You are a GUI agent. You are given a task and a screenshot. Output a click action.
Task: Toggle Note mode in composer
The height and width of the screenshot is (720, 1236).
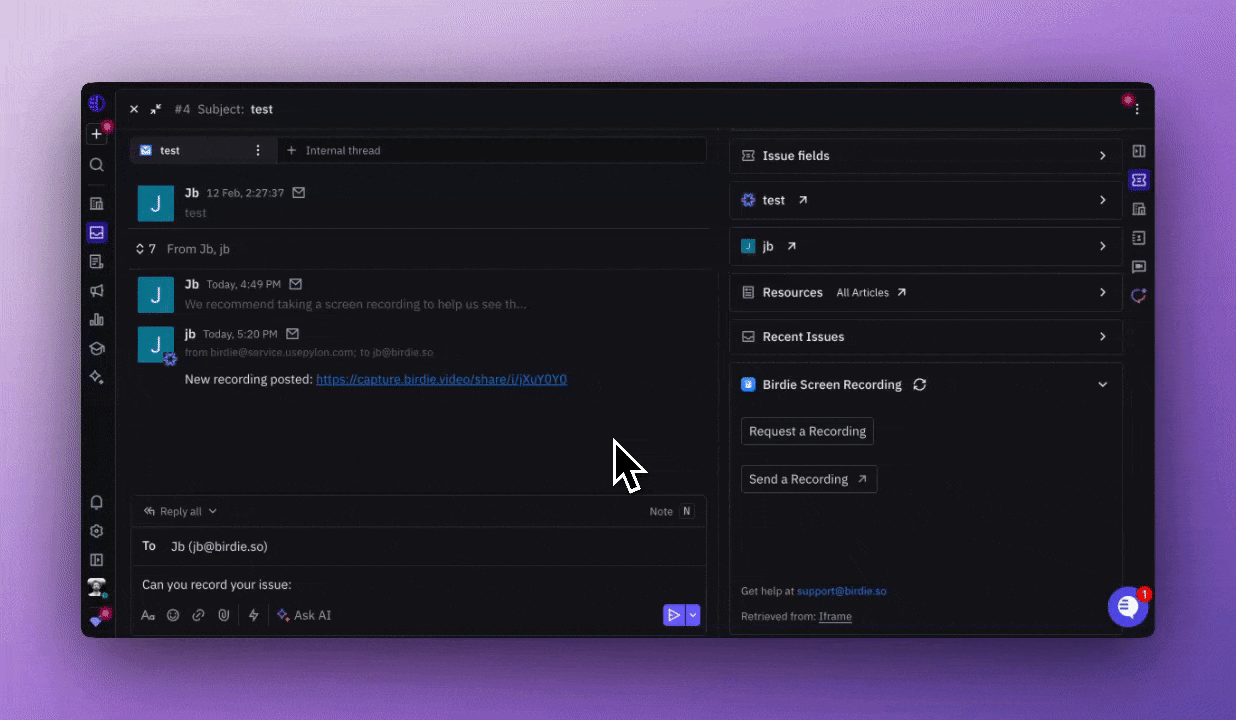coord(670,511)
